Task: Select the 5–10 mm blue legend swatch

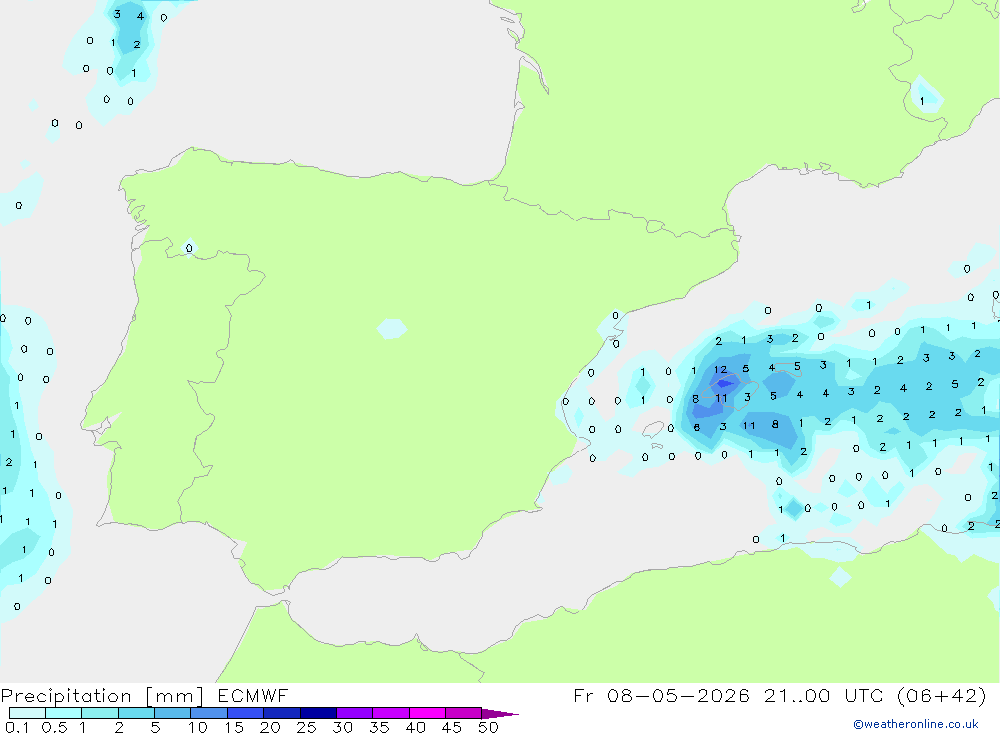Action: tap(173, 713)
